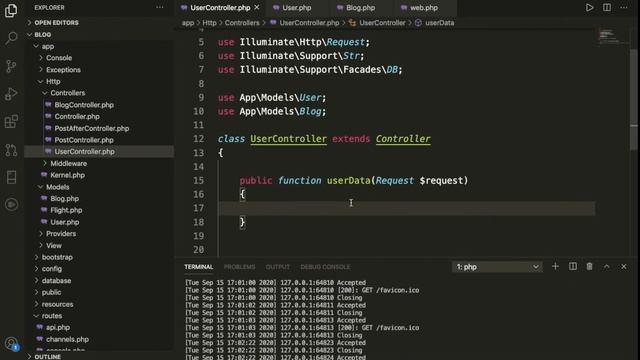Place cursor on empty line 17
The image size is (640, 360).
[x=406, y=209]
